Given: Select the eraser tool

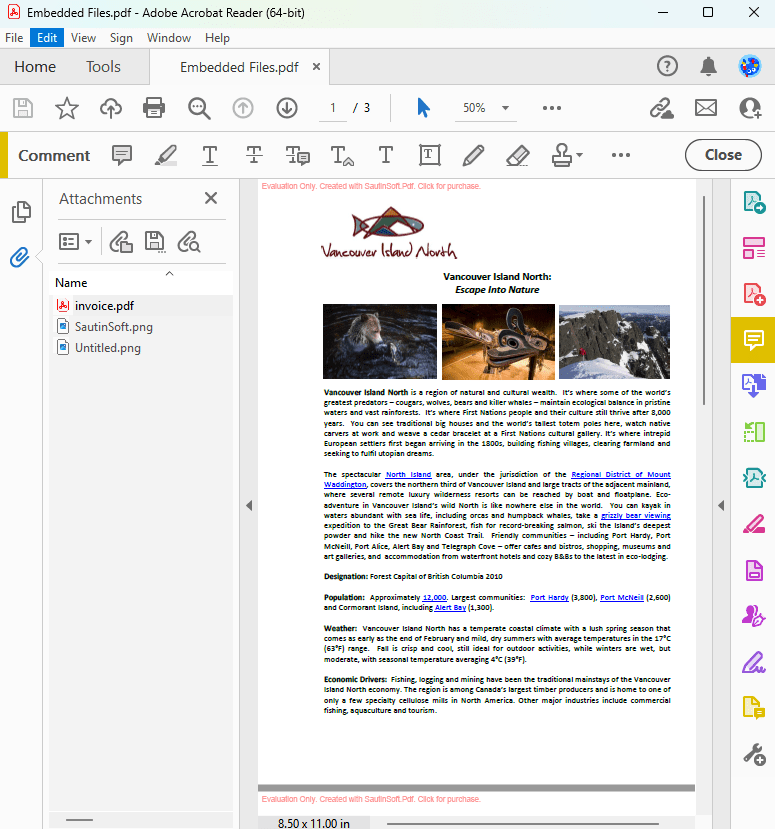Looking at the screenshot, I should click(518, 155).
